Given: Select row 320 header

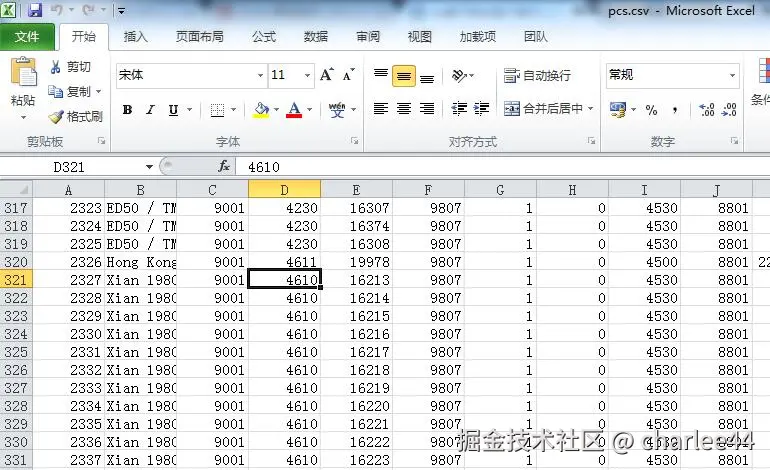Looking at the screenshot, I should (16, 262).
